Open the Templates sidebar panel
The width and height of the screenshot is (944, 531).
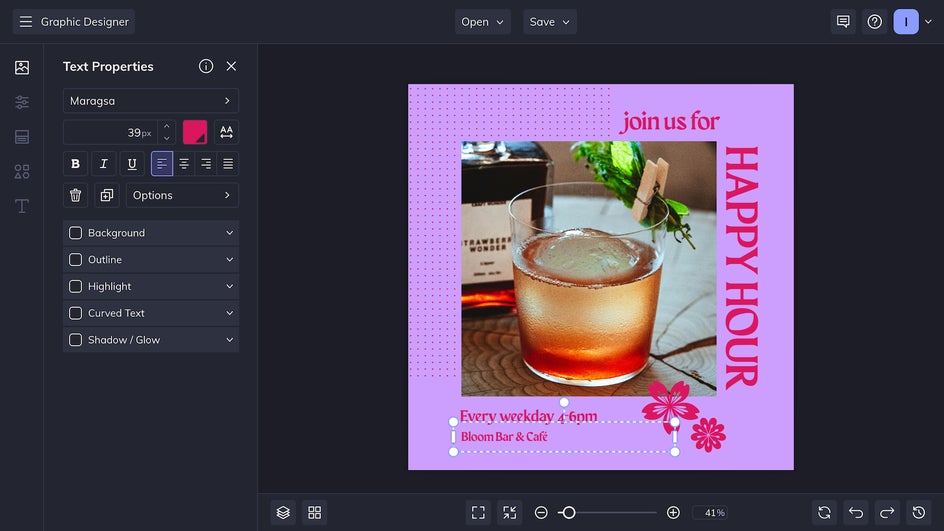[22, 137]
